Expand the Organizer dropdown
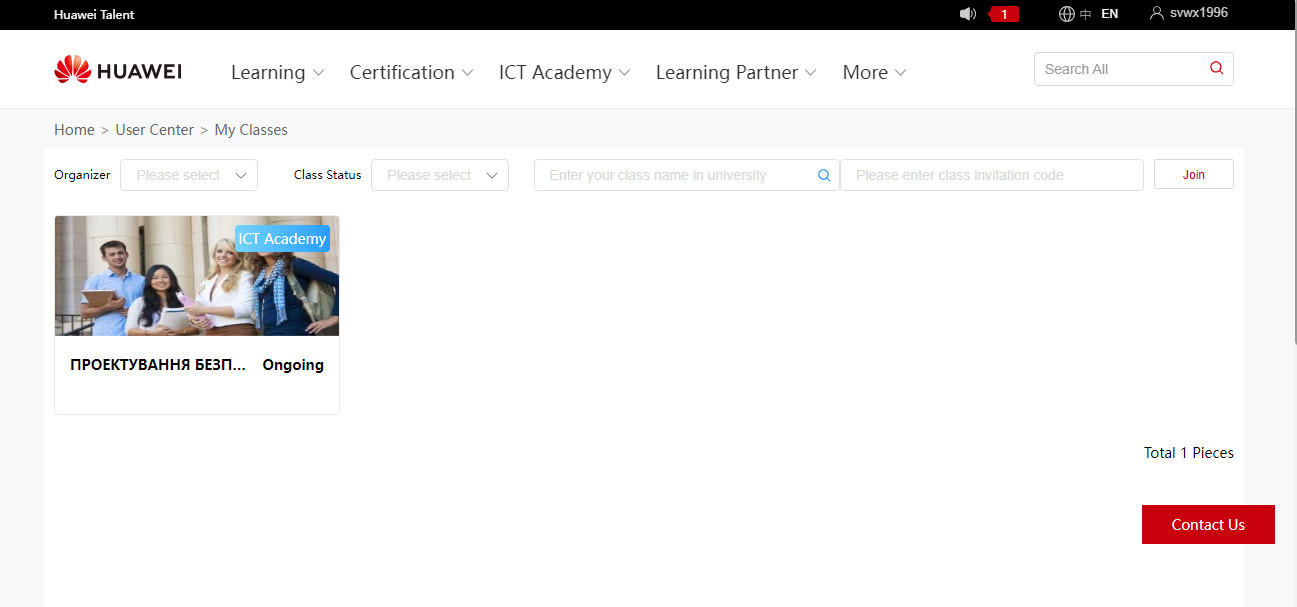Viewport: 1297px width, 607px height. pos(189,175)
